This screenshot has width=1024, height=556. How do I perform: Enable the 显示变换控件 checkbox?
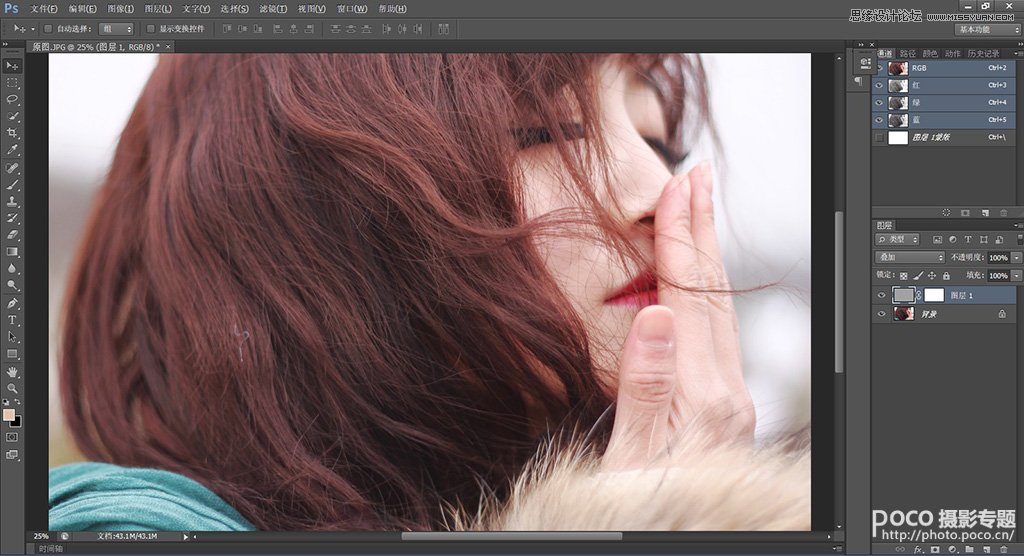click(x=151, y=29)
